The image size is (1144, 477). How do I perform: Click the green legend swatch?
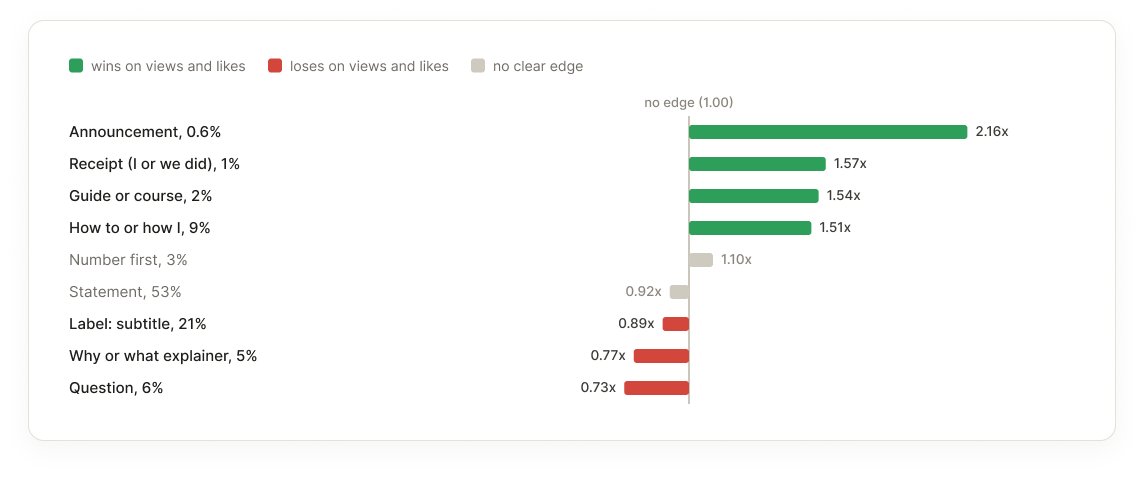76,66
